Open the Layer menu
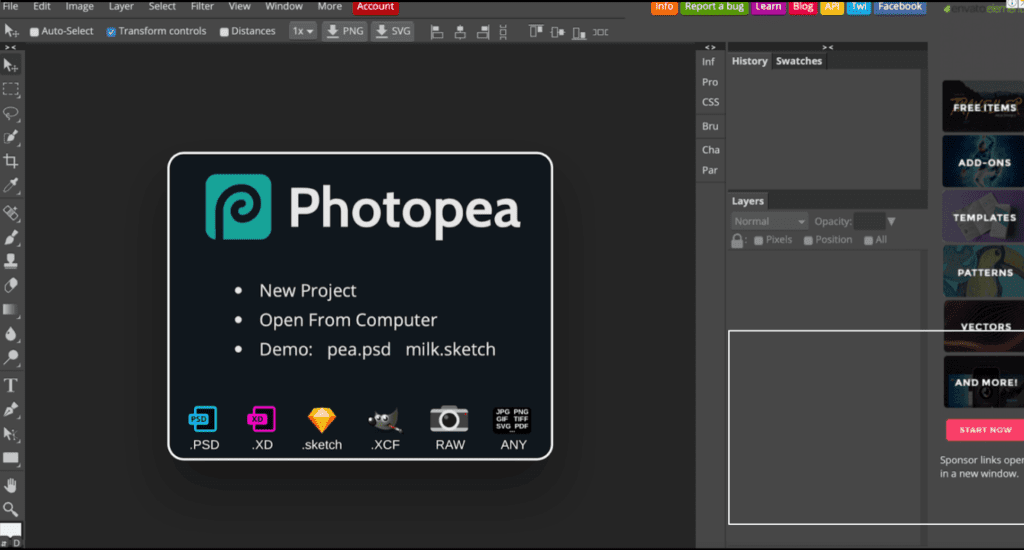 coord(121,7)
